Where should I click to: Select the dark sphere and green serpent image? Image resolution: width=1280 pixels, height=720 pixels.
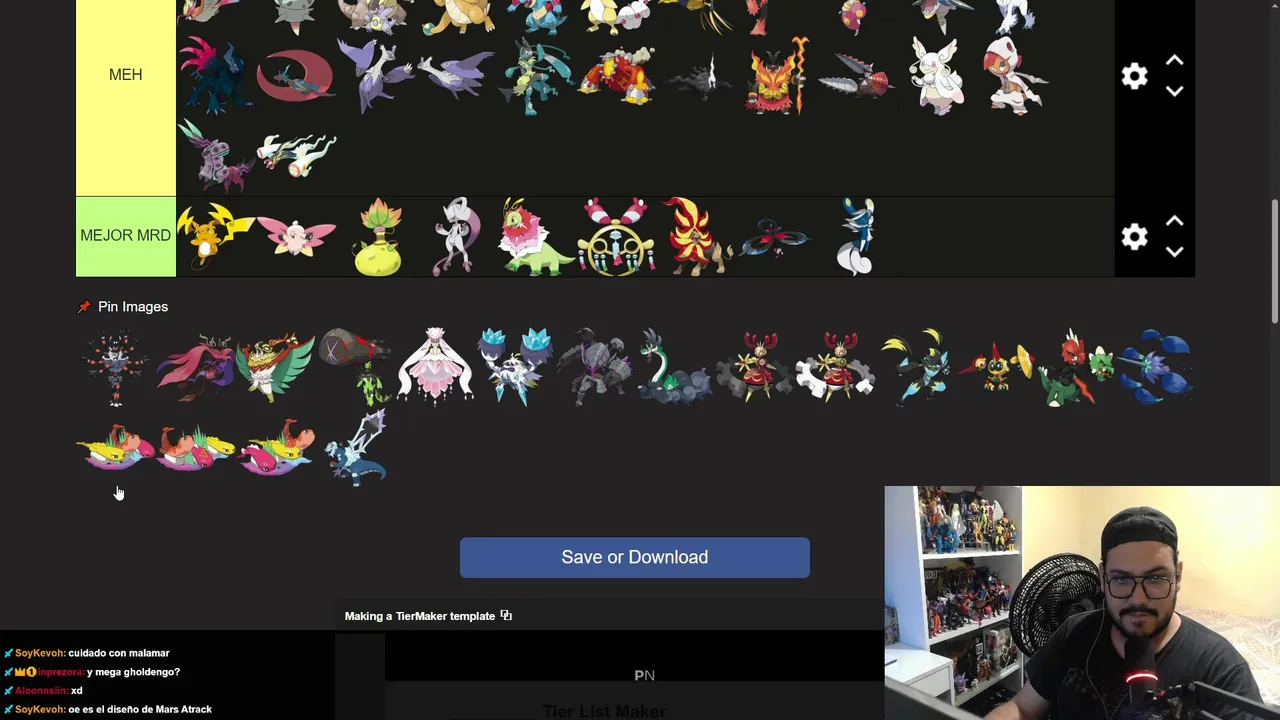tap(356, 367)
